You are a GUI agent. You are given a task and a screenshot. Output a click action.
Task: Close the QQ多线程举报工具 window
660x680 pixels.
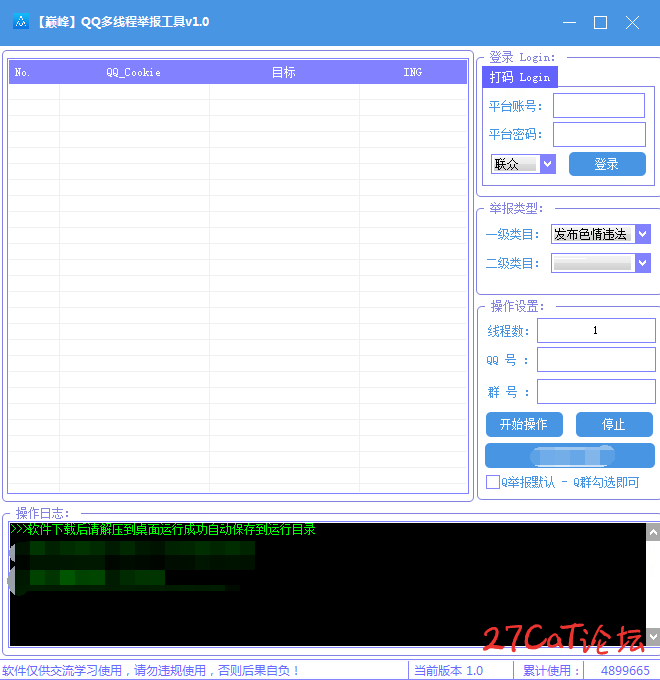pyautogui.click(x=632, y=22)
